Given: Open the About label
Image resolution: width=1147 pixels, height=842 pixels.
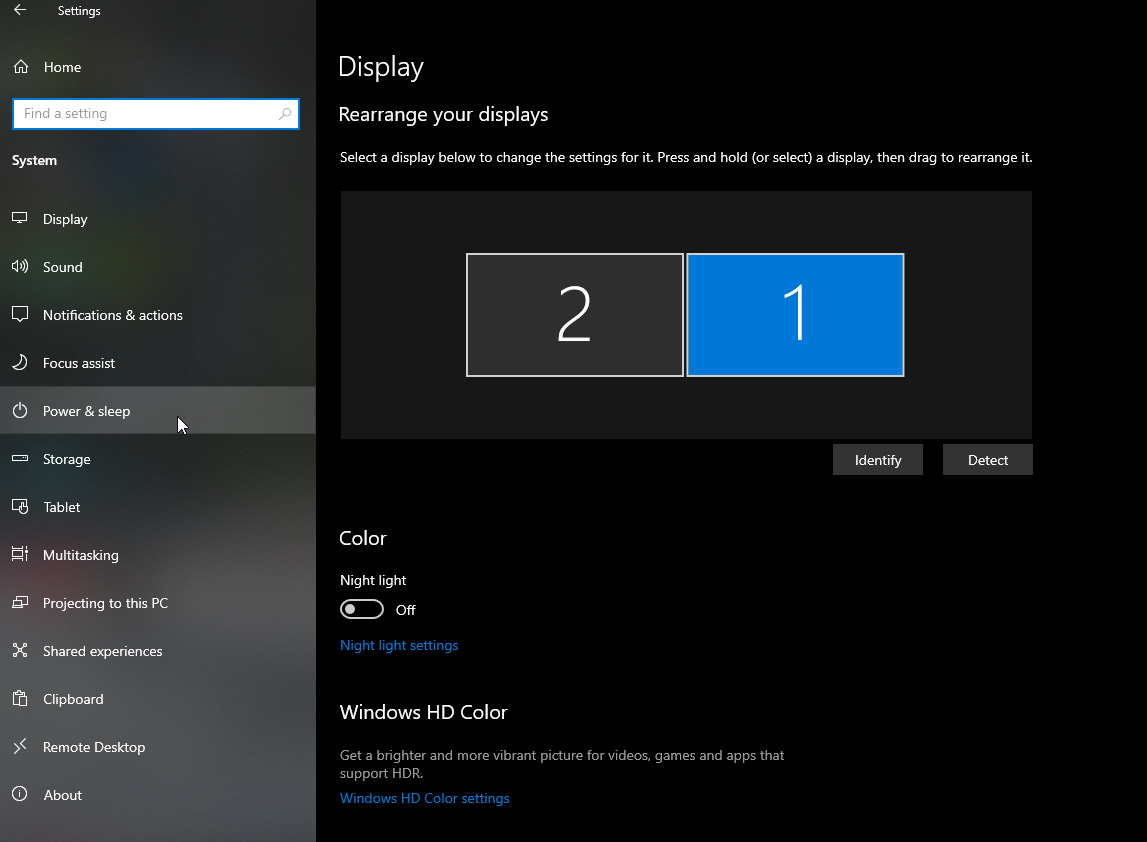Looking at the screenshot, I should (62, 795).
